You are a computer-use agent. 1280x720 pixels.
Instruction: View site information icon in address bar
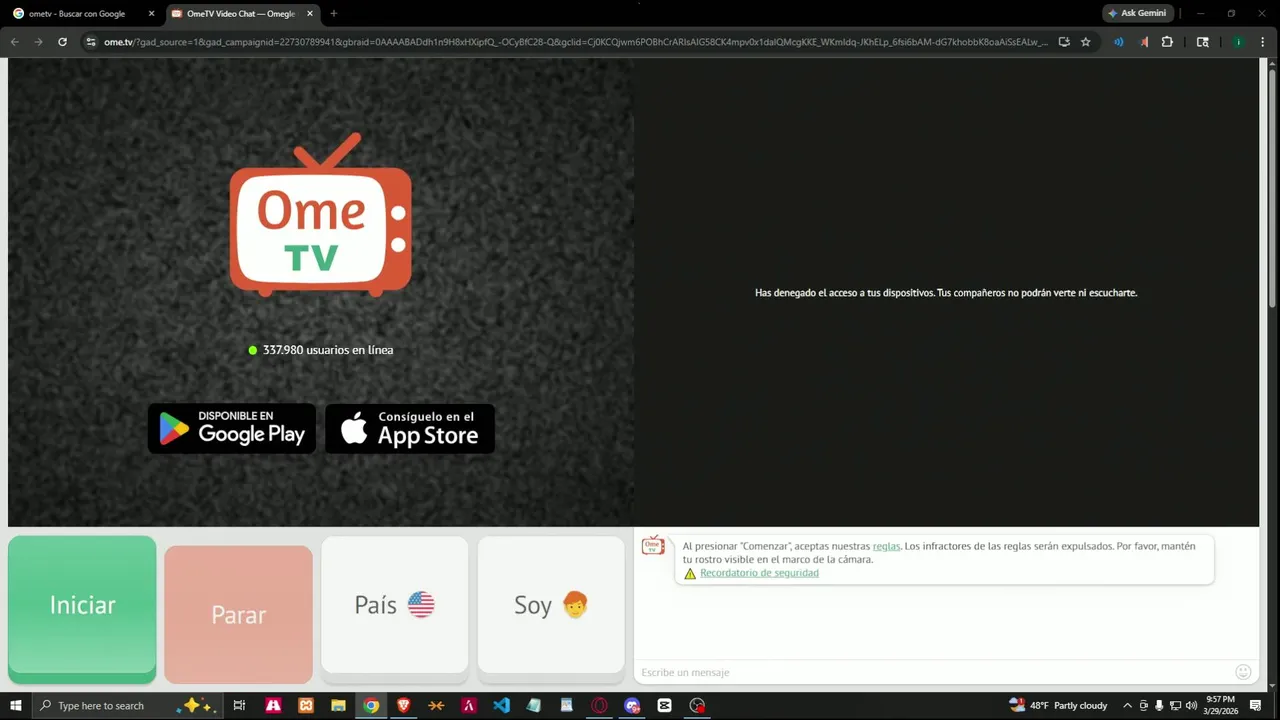(x=91, y=42)
